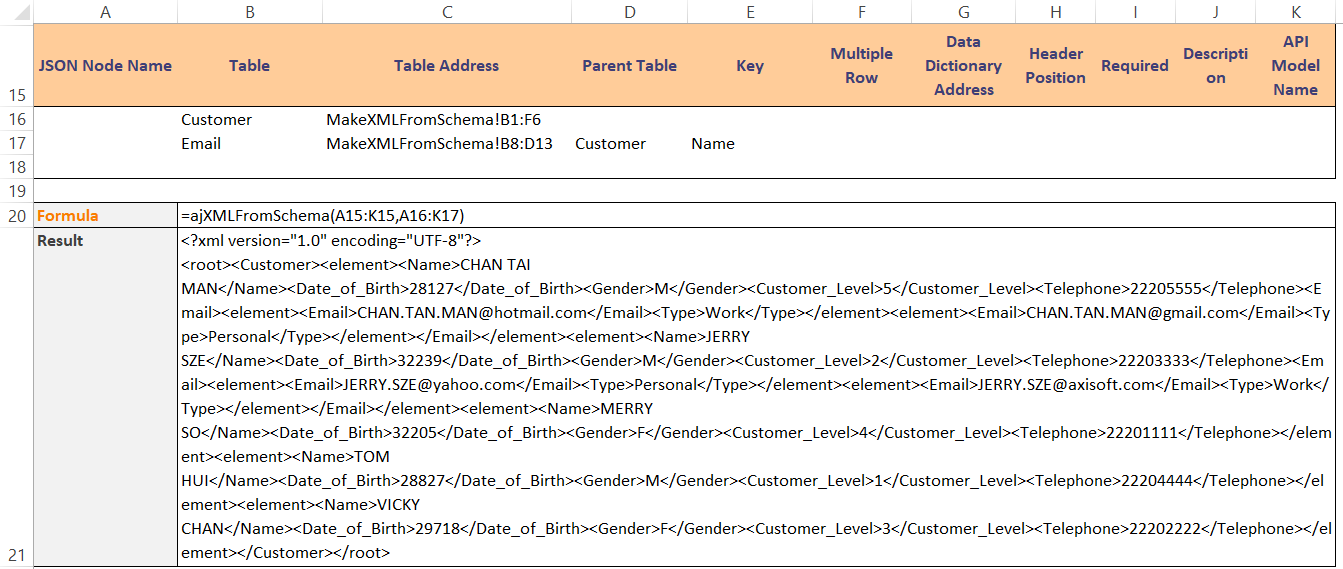Click the 'Parent Table' header cell

(x=629, y=65)
